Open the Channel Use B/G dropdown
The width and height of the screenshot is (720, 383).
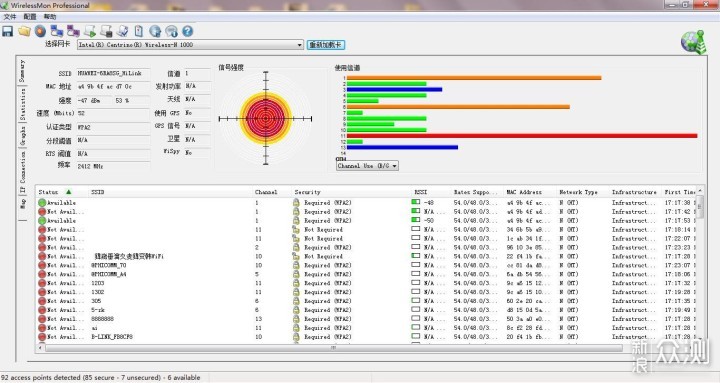(367, 166)
